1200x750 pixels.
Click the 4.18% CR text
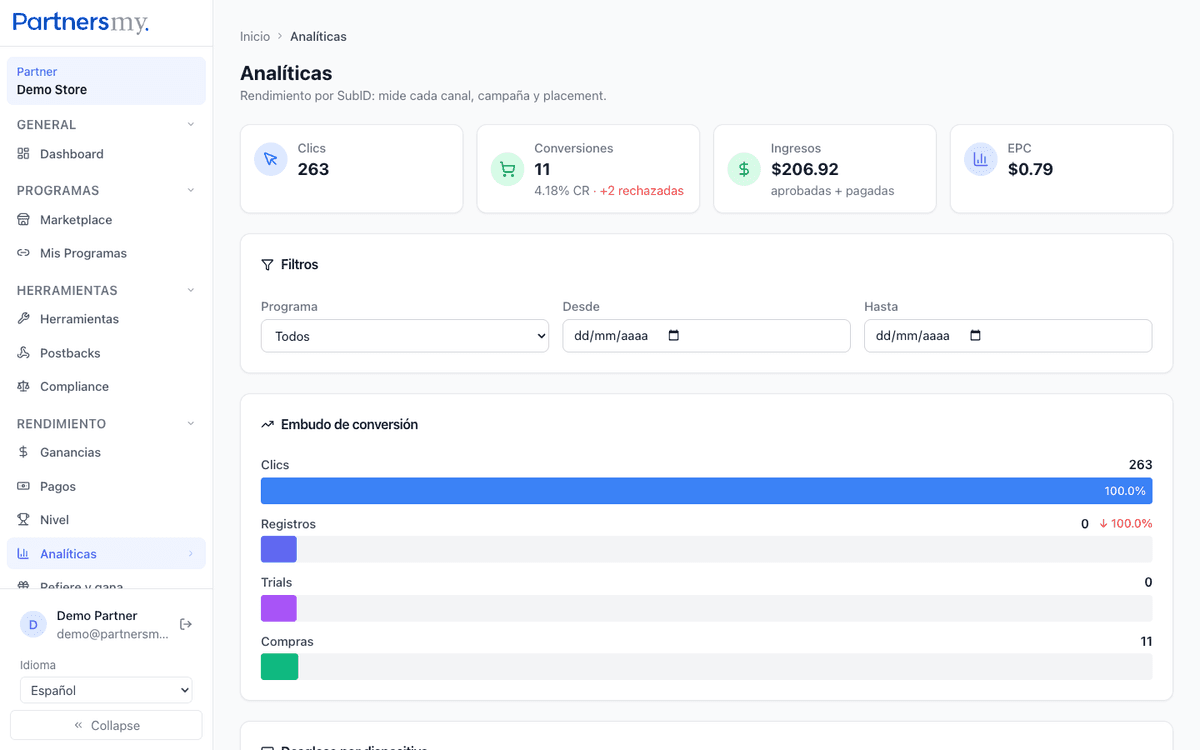561,190
